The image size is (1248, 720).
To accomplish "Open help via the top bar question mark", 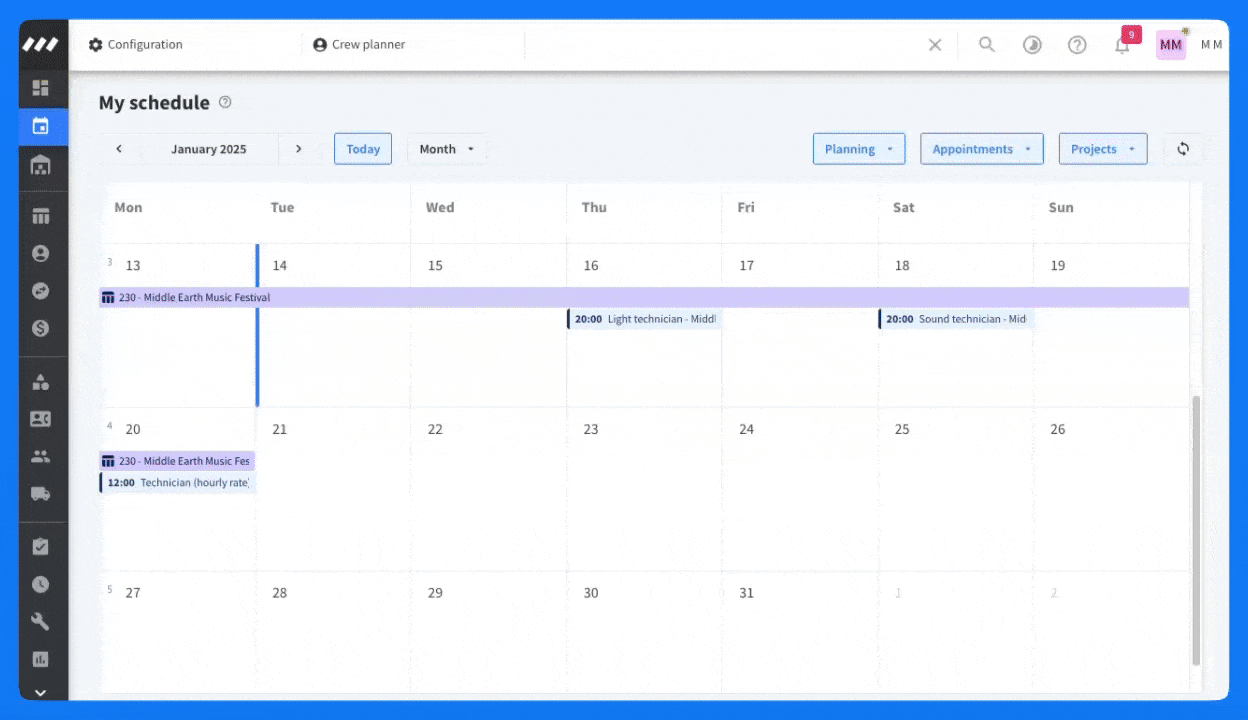I will 1077,45.
